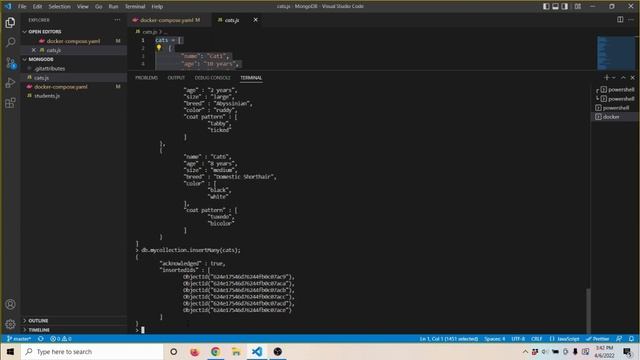This screenshot has height=360, width=640.
Task: Change language mode JavaScript status item
Action: point(564,339)
